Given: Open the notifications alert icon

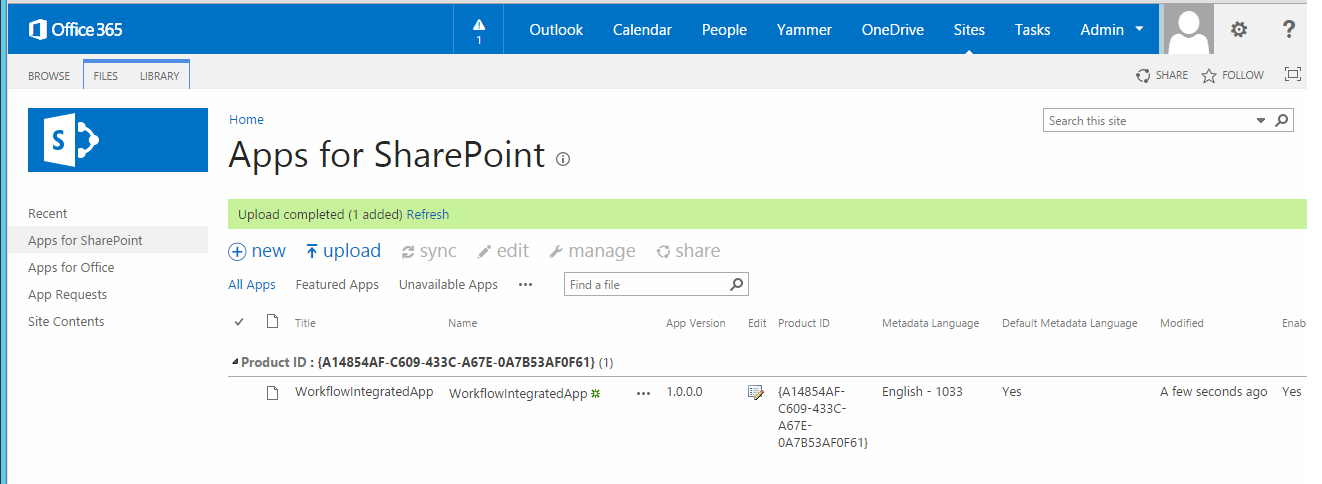Looking at the screenshot, I should coord(478,30).
